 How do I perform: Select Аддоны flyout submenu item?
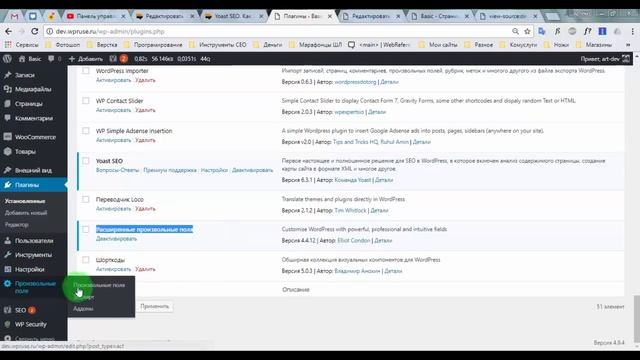(x=83, y=309)
